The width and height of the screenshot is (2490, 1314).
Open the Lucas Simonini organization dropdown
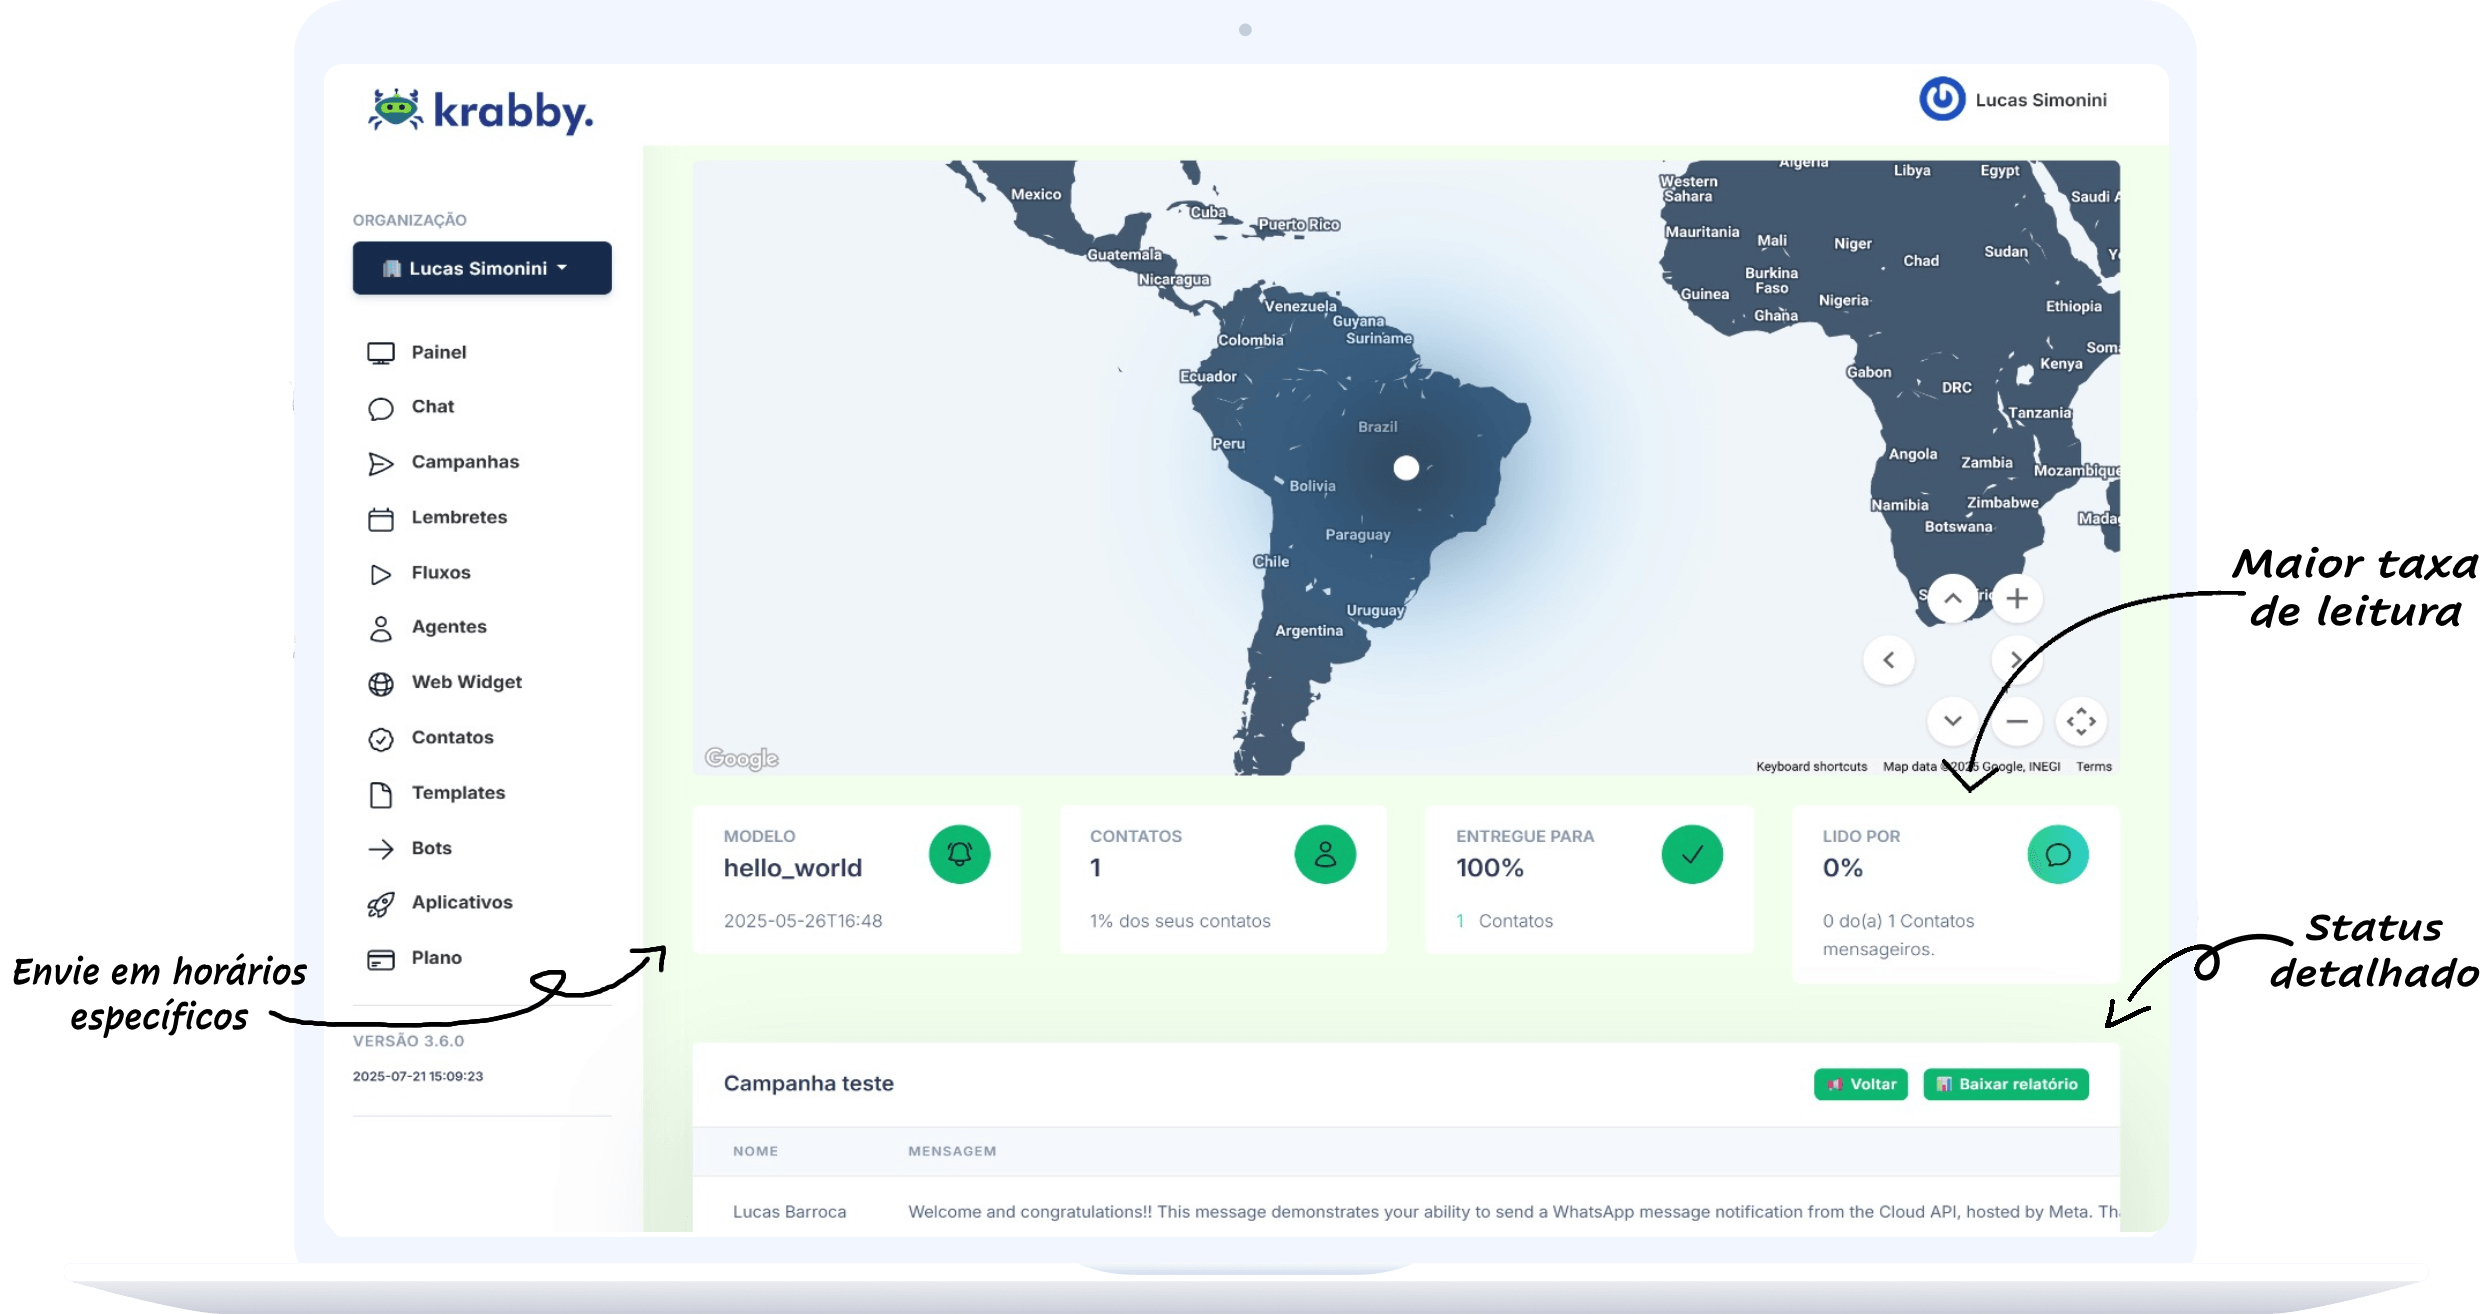point(482,268)
